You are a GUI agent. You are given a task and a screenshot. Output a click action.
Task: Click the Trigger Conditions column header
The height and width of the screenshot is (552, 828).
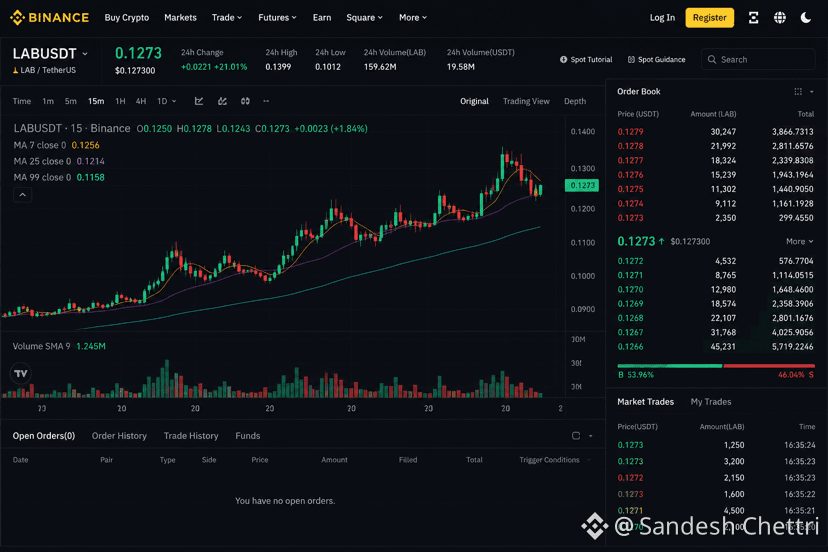point(549,460)
